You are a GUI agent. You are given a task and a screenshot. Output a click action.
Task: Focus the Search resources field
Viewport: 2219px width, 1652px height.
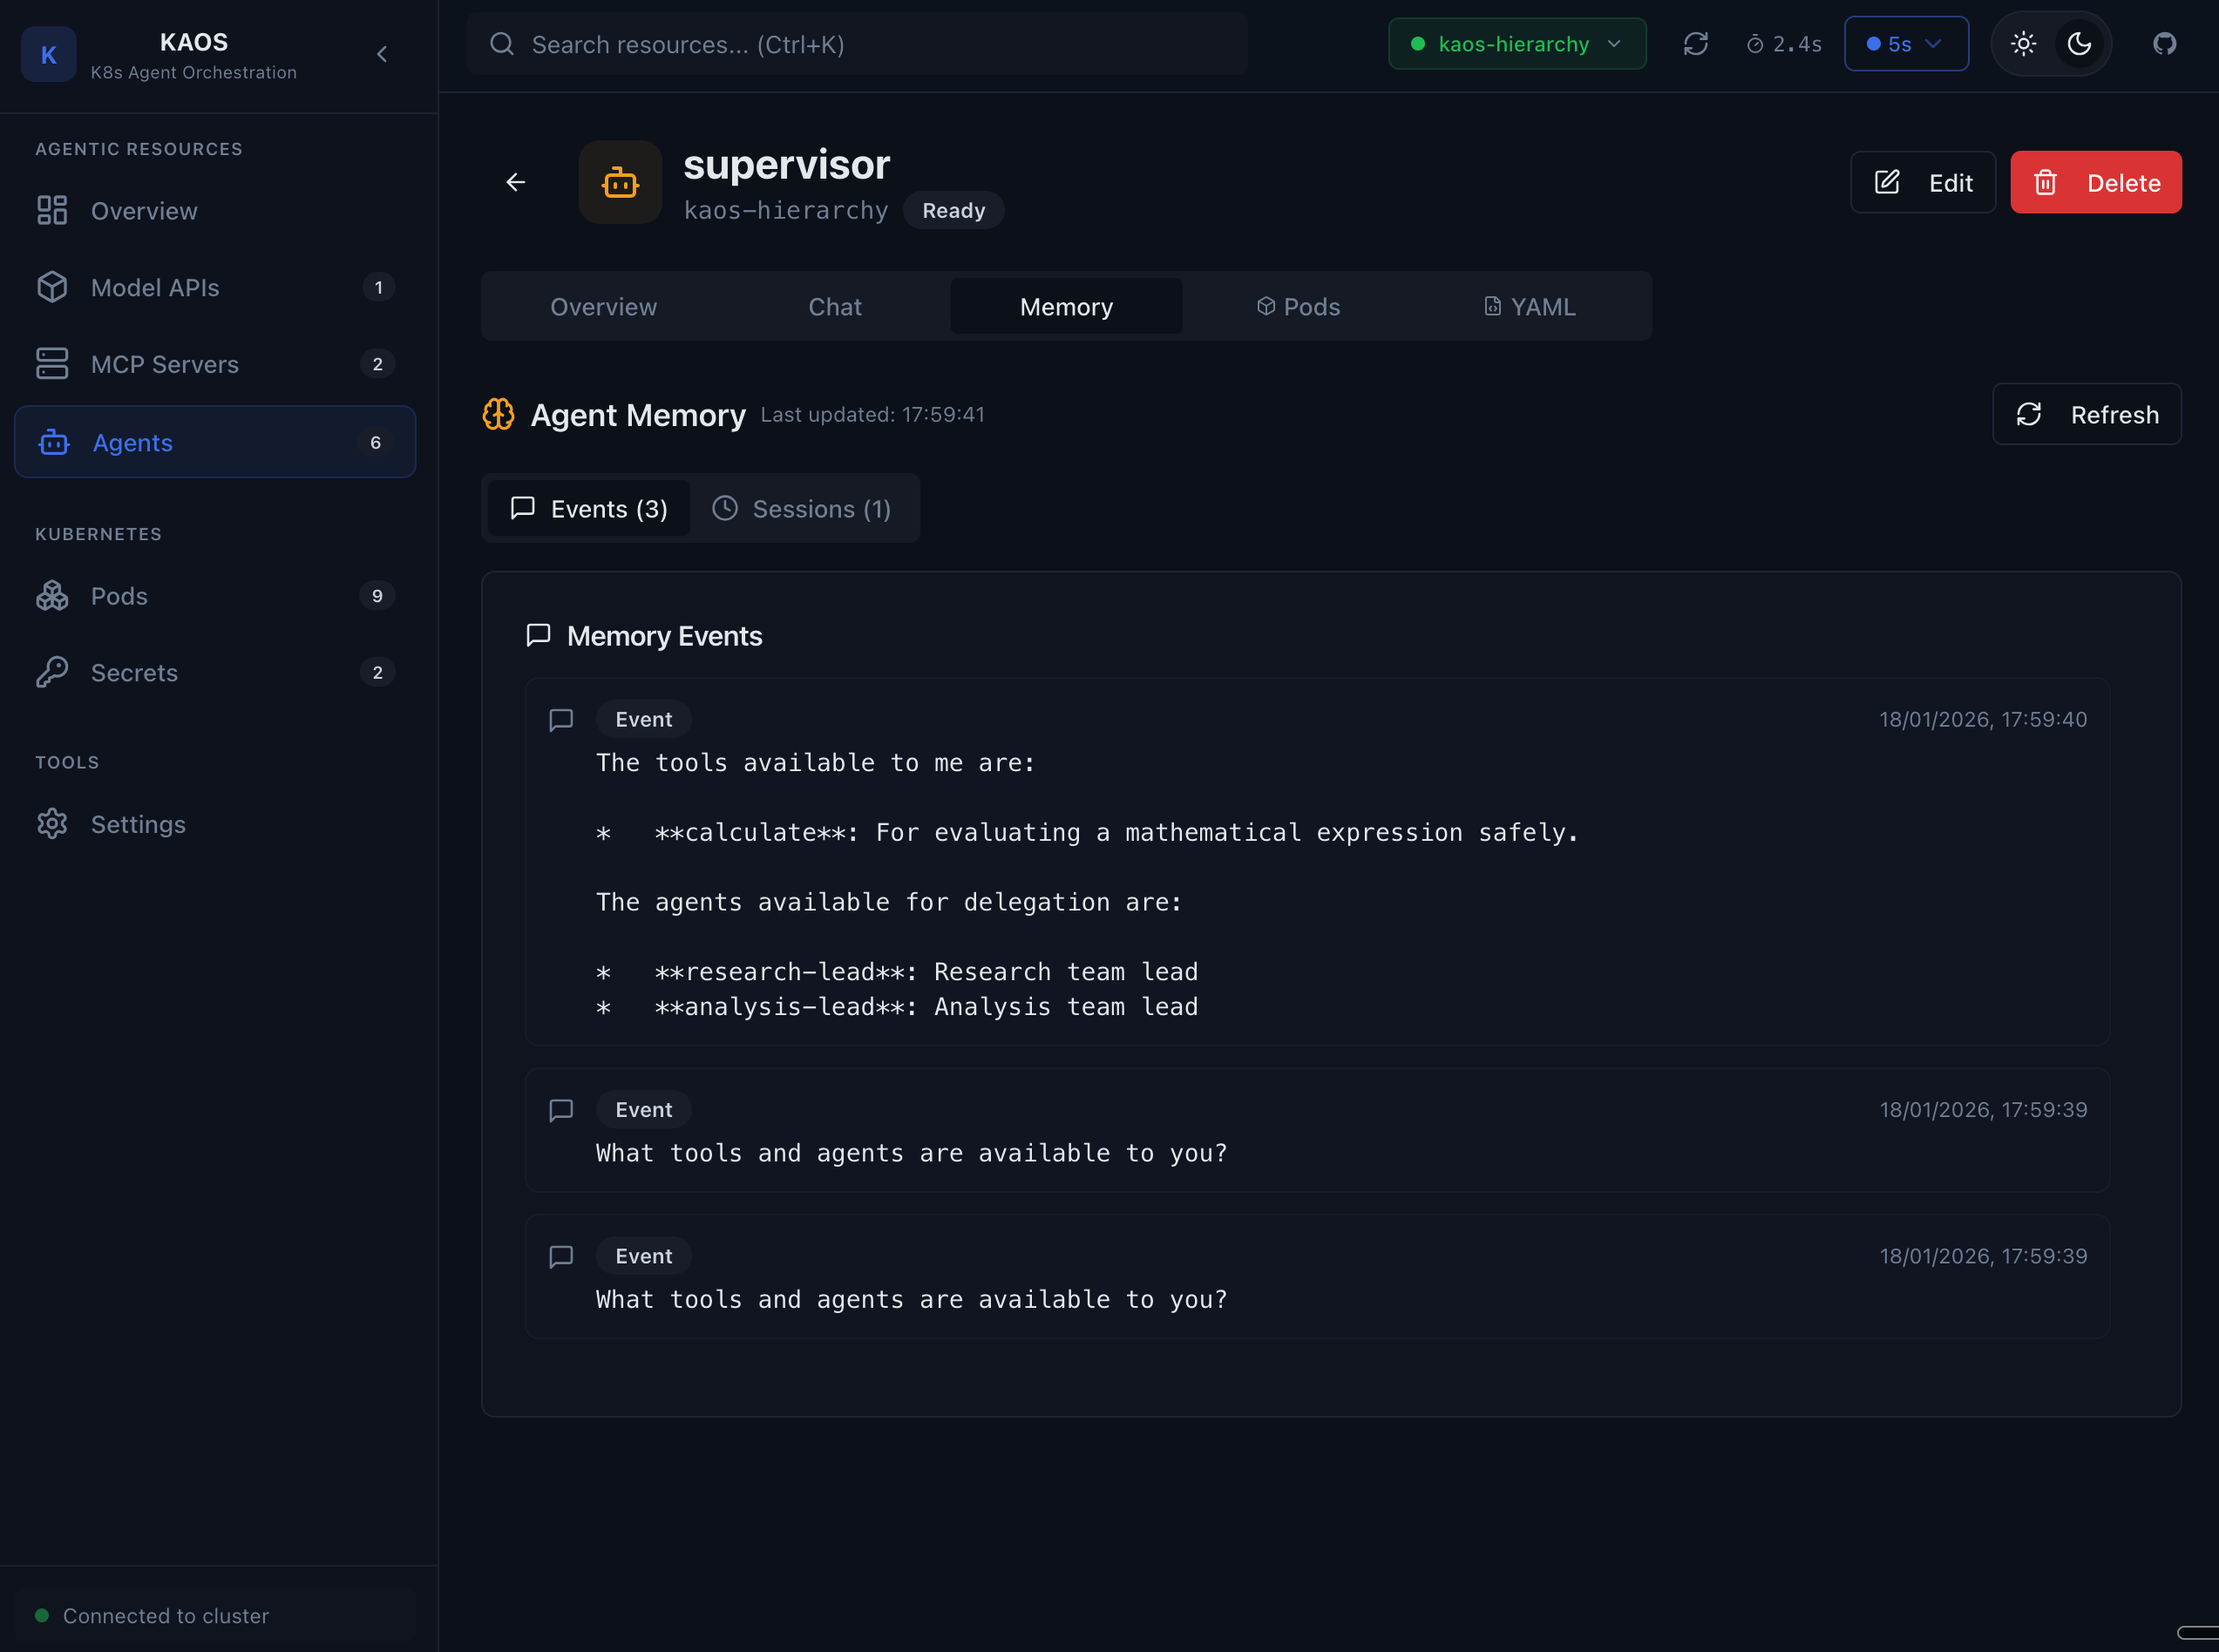coord(857,44)
